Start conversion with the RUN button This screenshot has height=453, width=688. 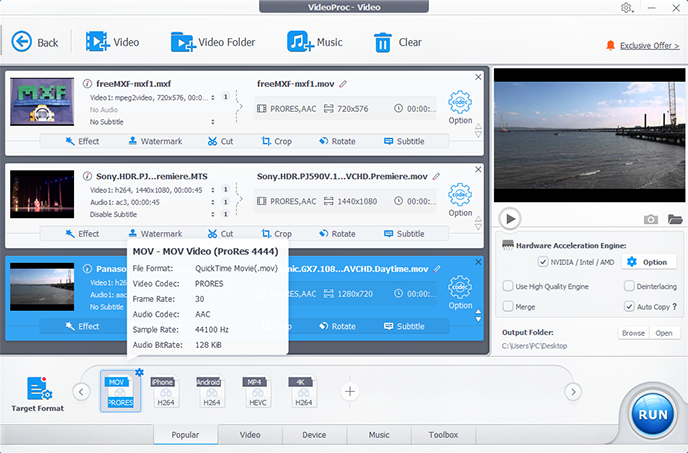(x=652, y=414)
